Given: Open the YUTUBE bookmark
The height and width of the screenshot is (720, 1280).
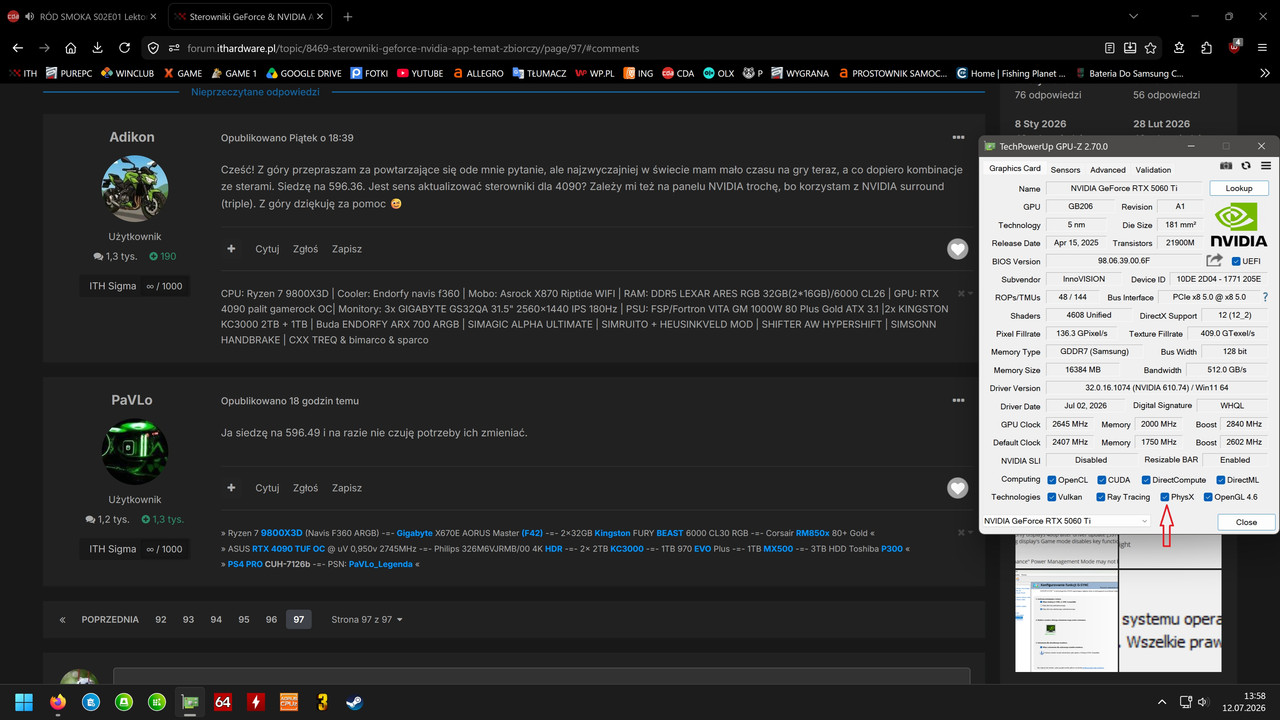Looking at the screenshot, I should 420,73.
